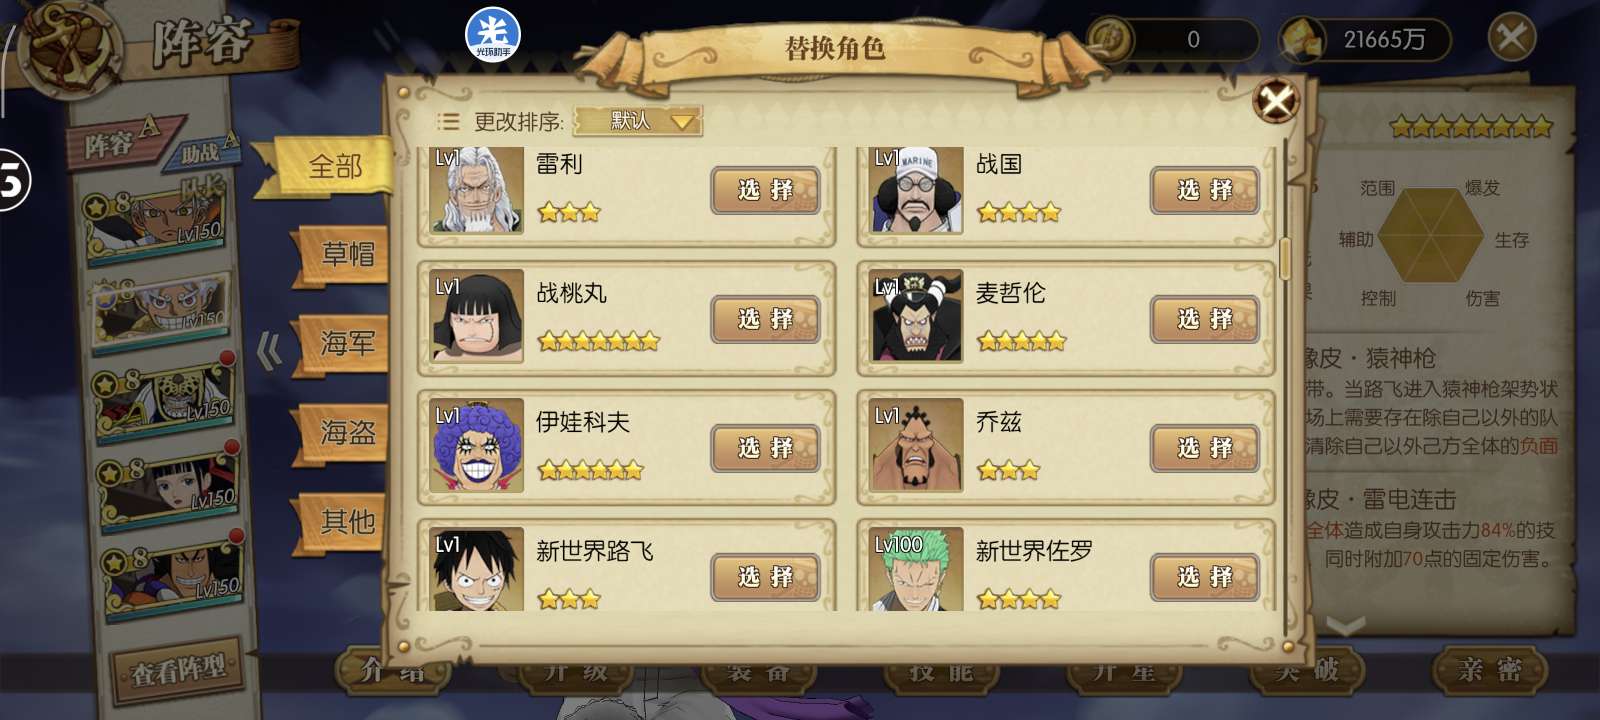The image size is (1600, 720).
Task: Collapse panel with left double-chevron arrow
Action: tap(268, 351)
